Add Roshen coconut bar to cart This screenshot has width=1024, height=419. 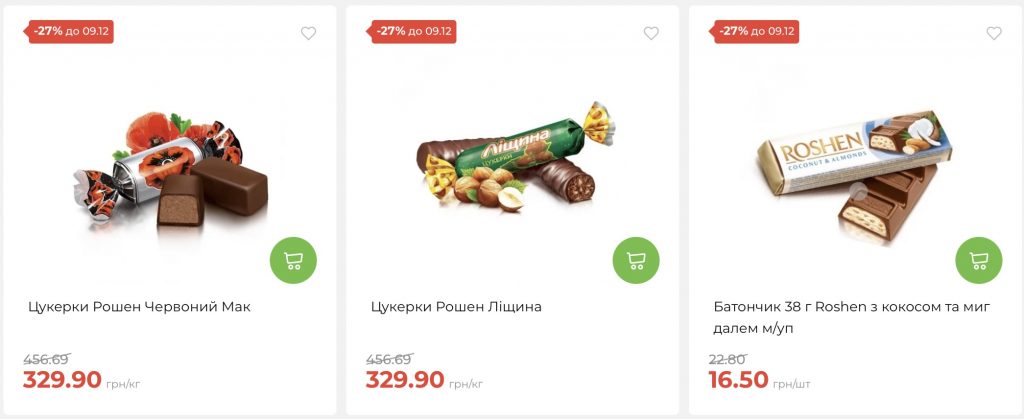click(x=979, y=260)
